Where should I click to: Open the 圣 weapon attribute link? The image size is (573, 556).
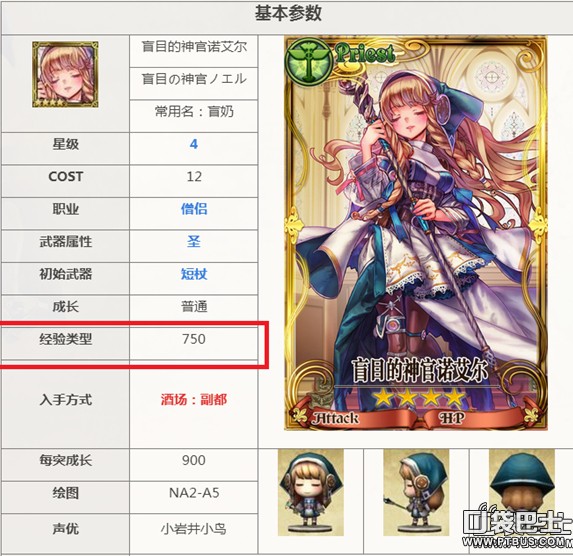click(x=194, y=241)
